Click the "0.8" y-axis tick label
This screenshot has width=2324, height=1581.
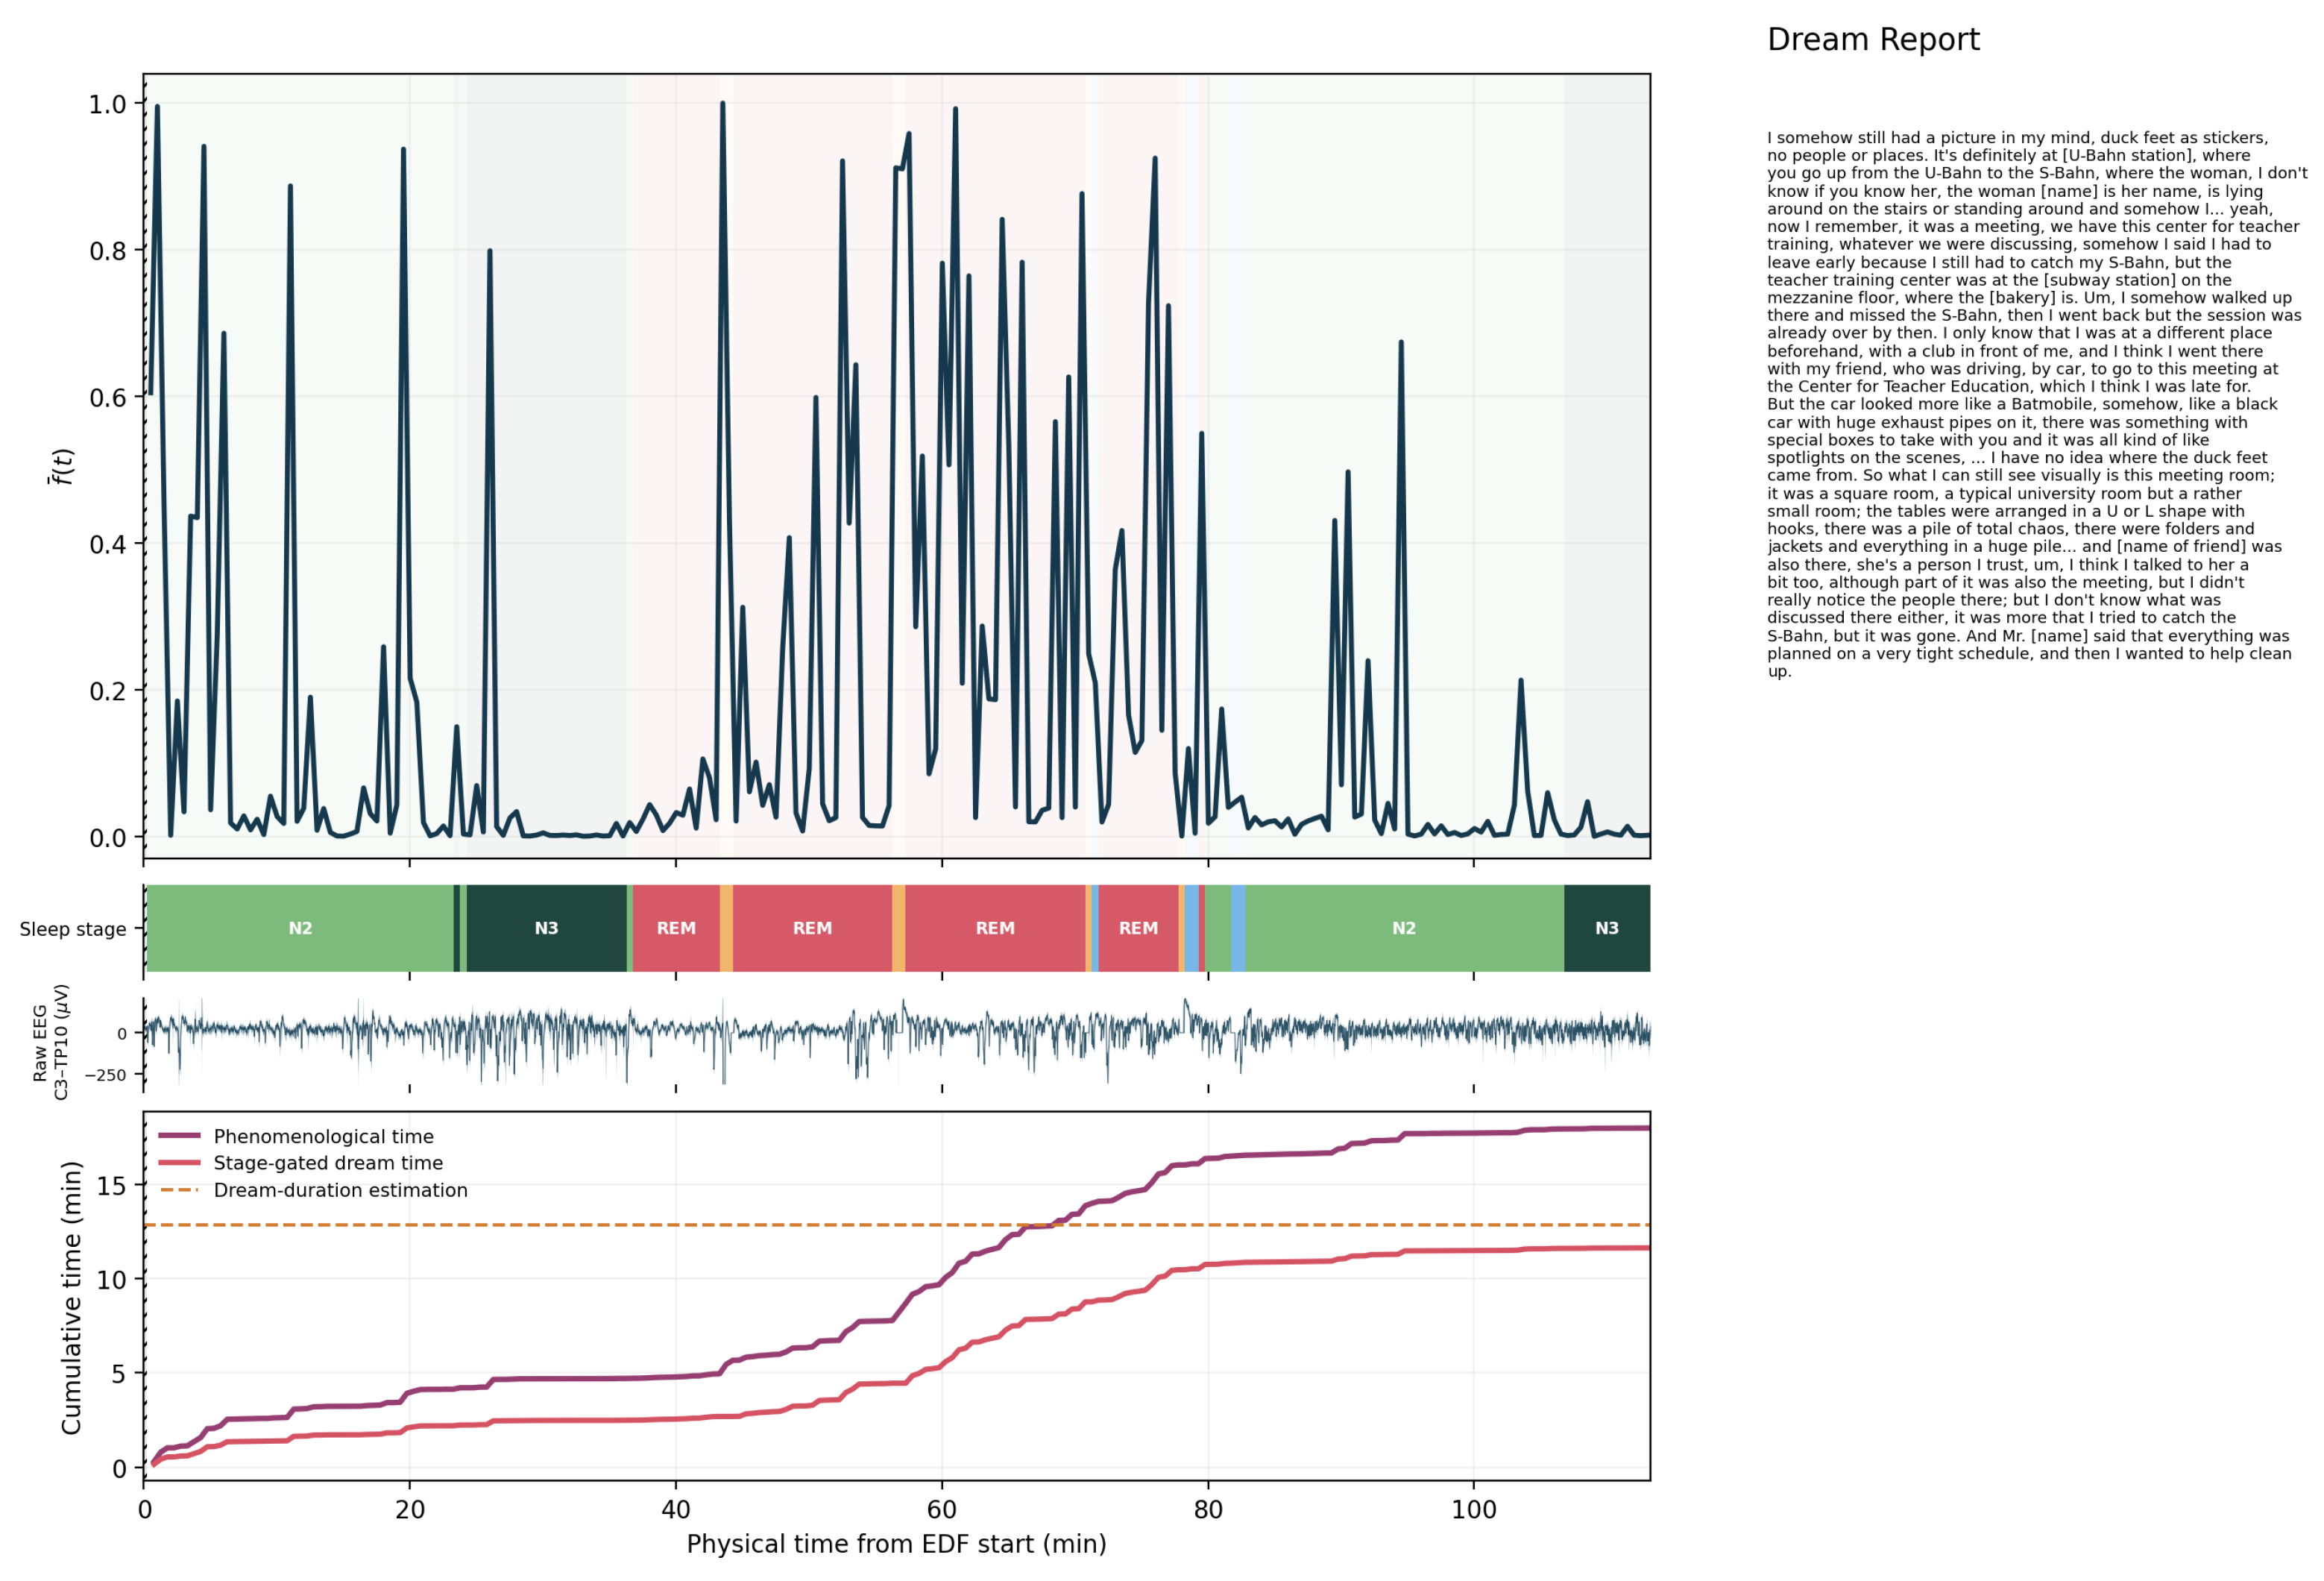[107, 251]
